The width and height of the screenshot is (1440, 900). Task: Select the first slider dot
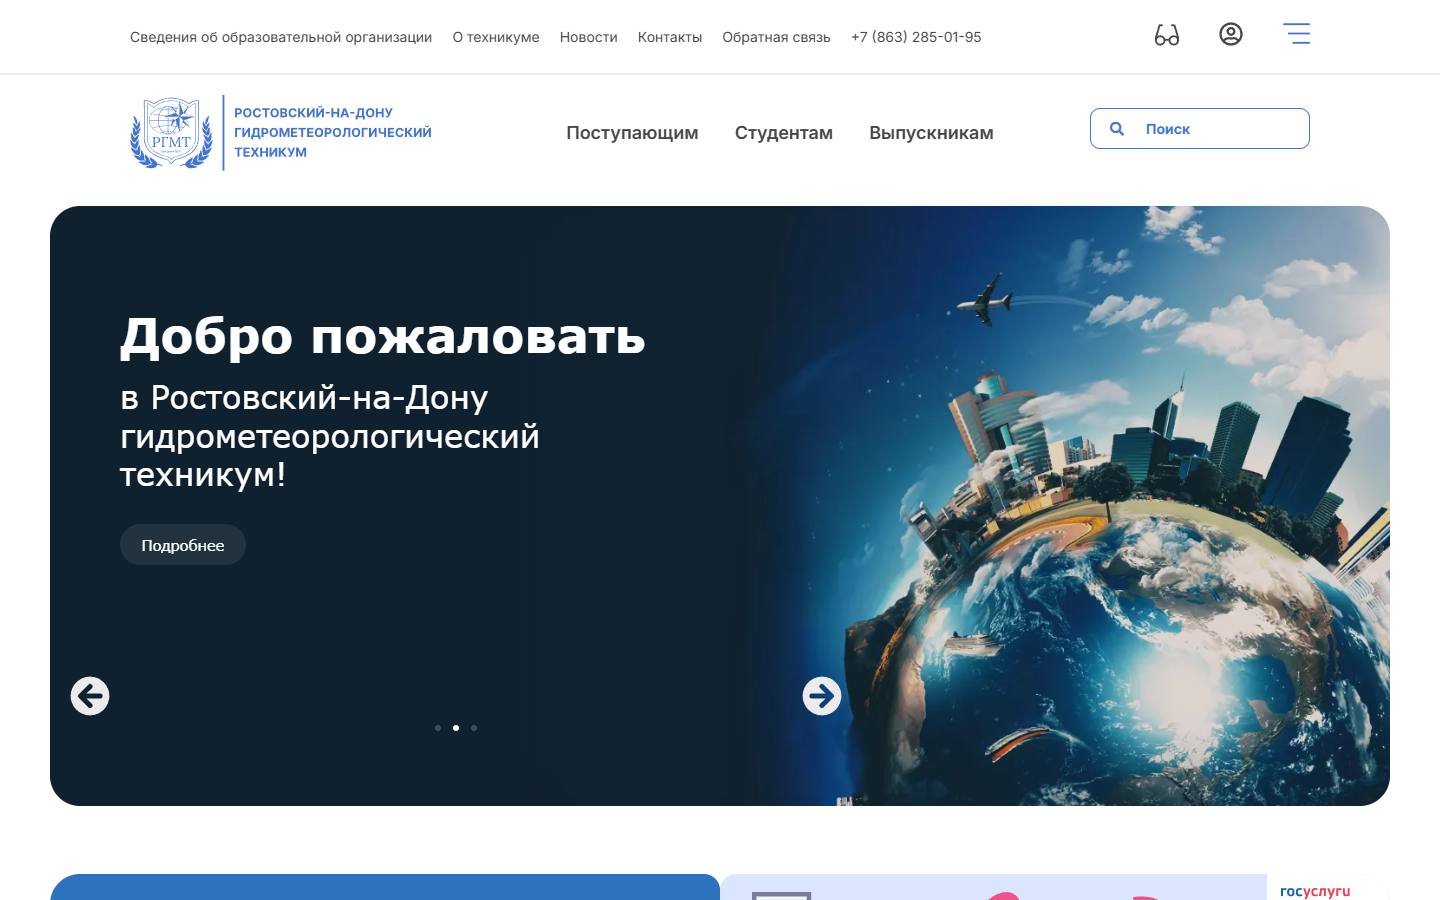tap(438, 728)
